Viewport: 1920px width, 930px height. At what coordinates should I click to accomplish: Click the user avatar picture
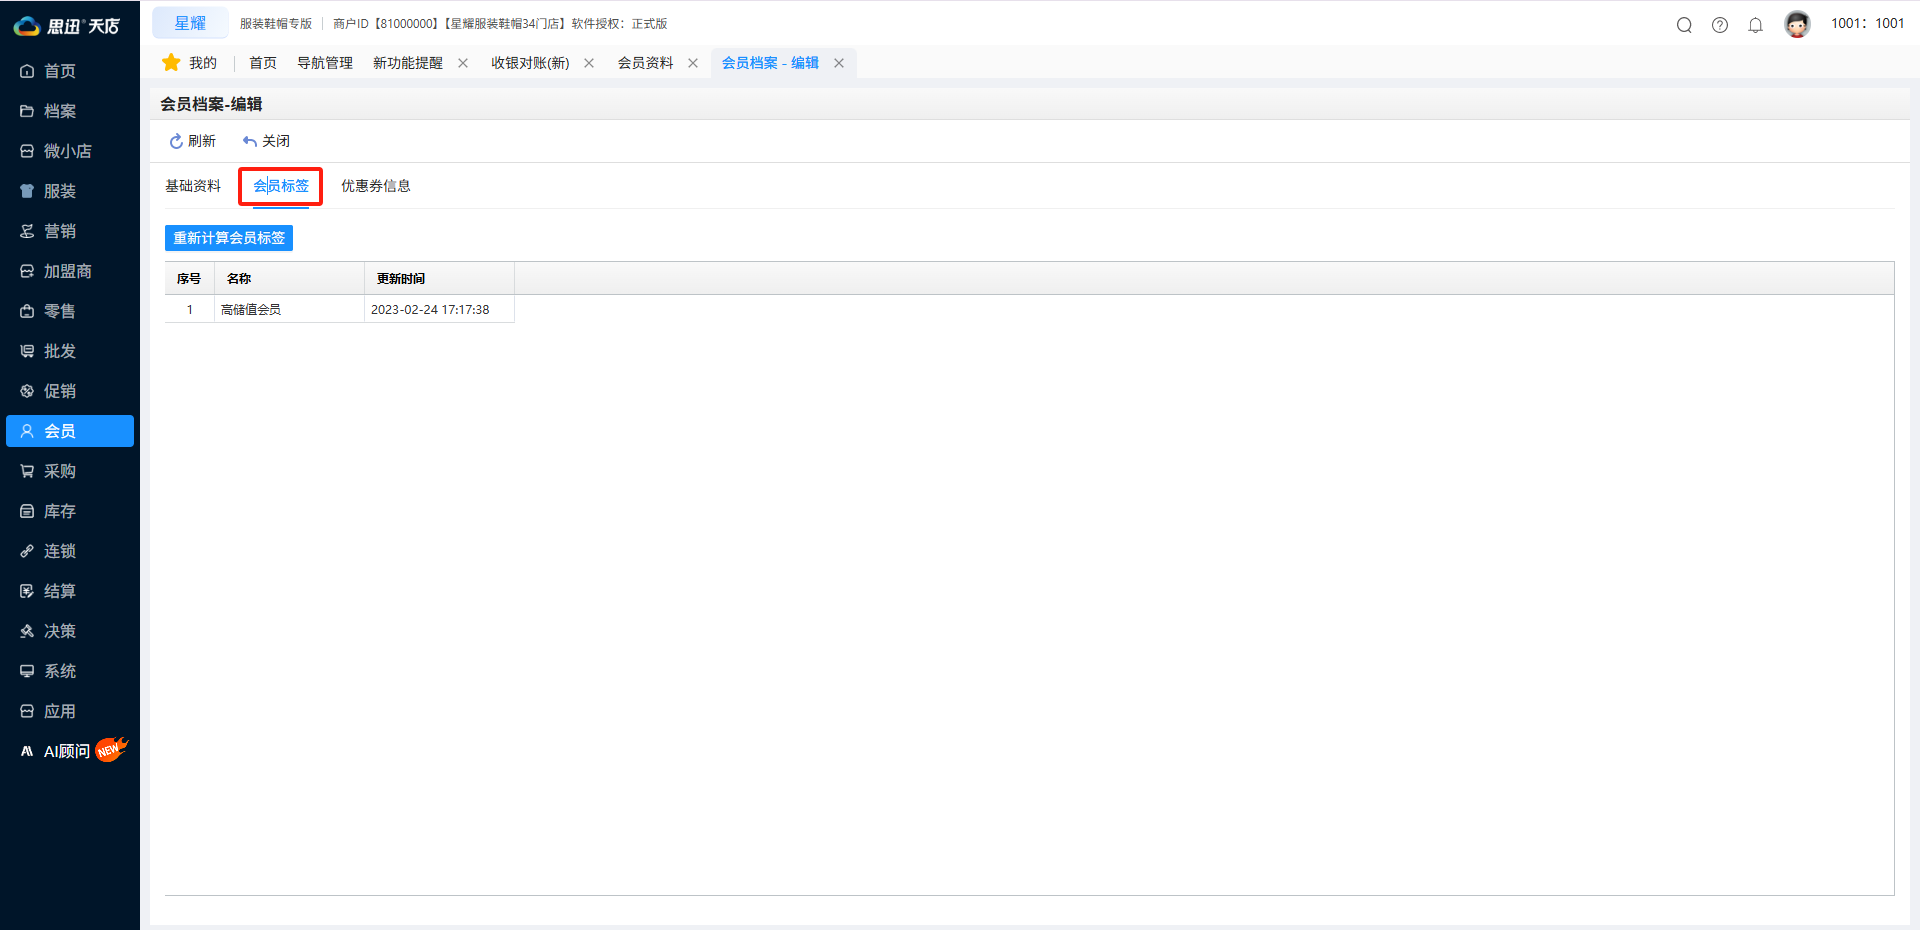point(1797,24)
